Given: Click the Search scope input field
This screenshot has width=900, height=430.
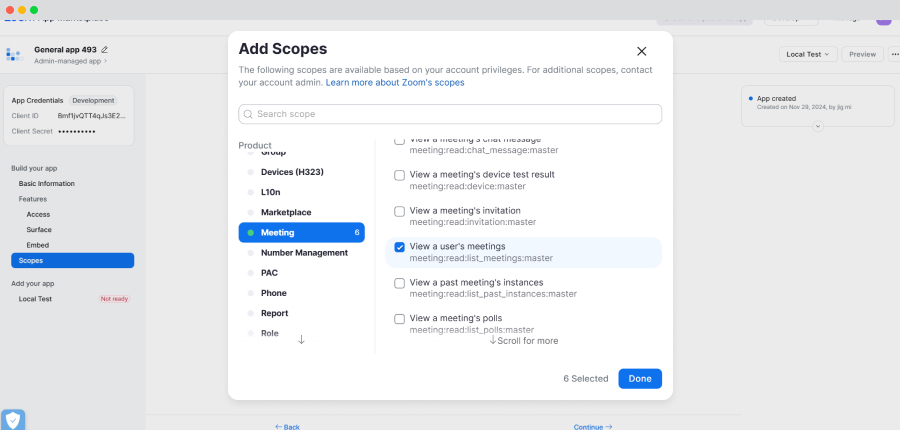Looking at the screenshot, I should 450,114.
